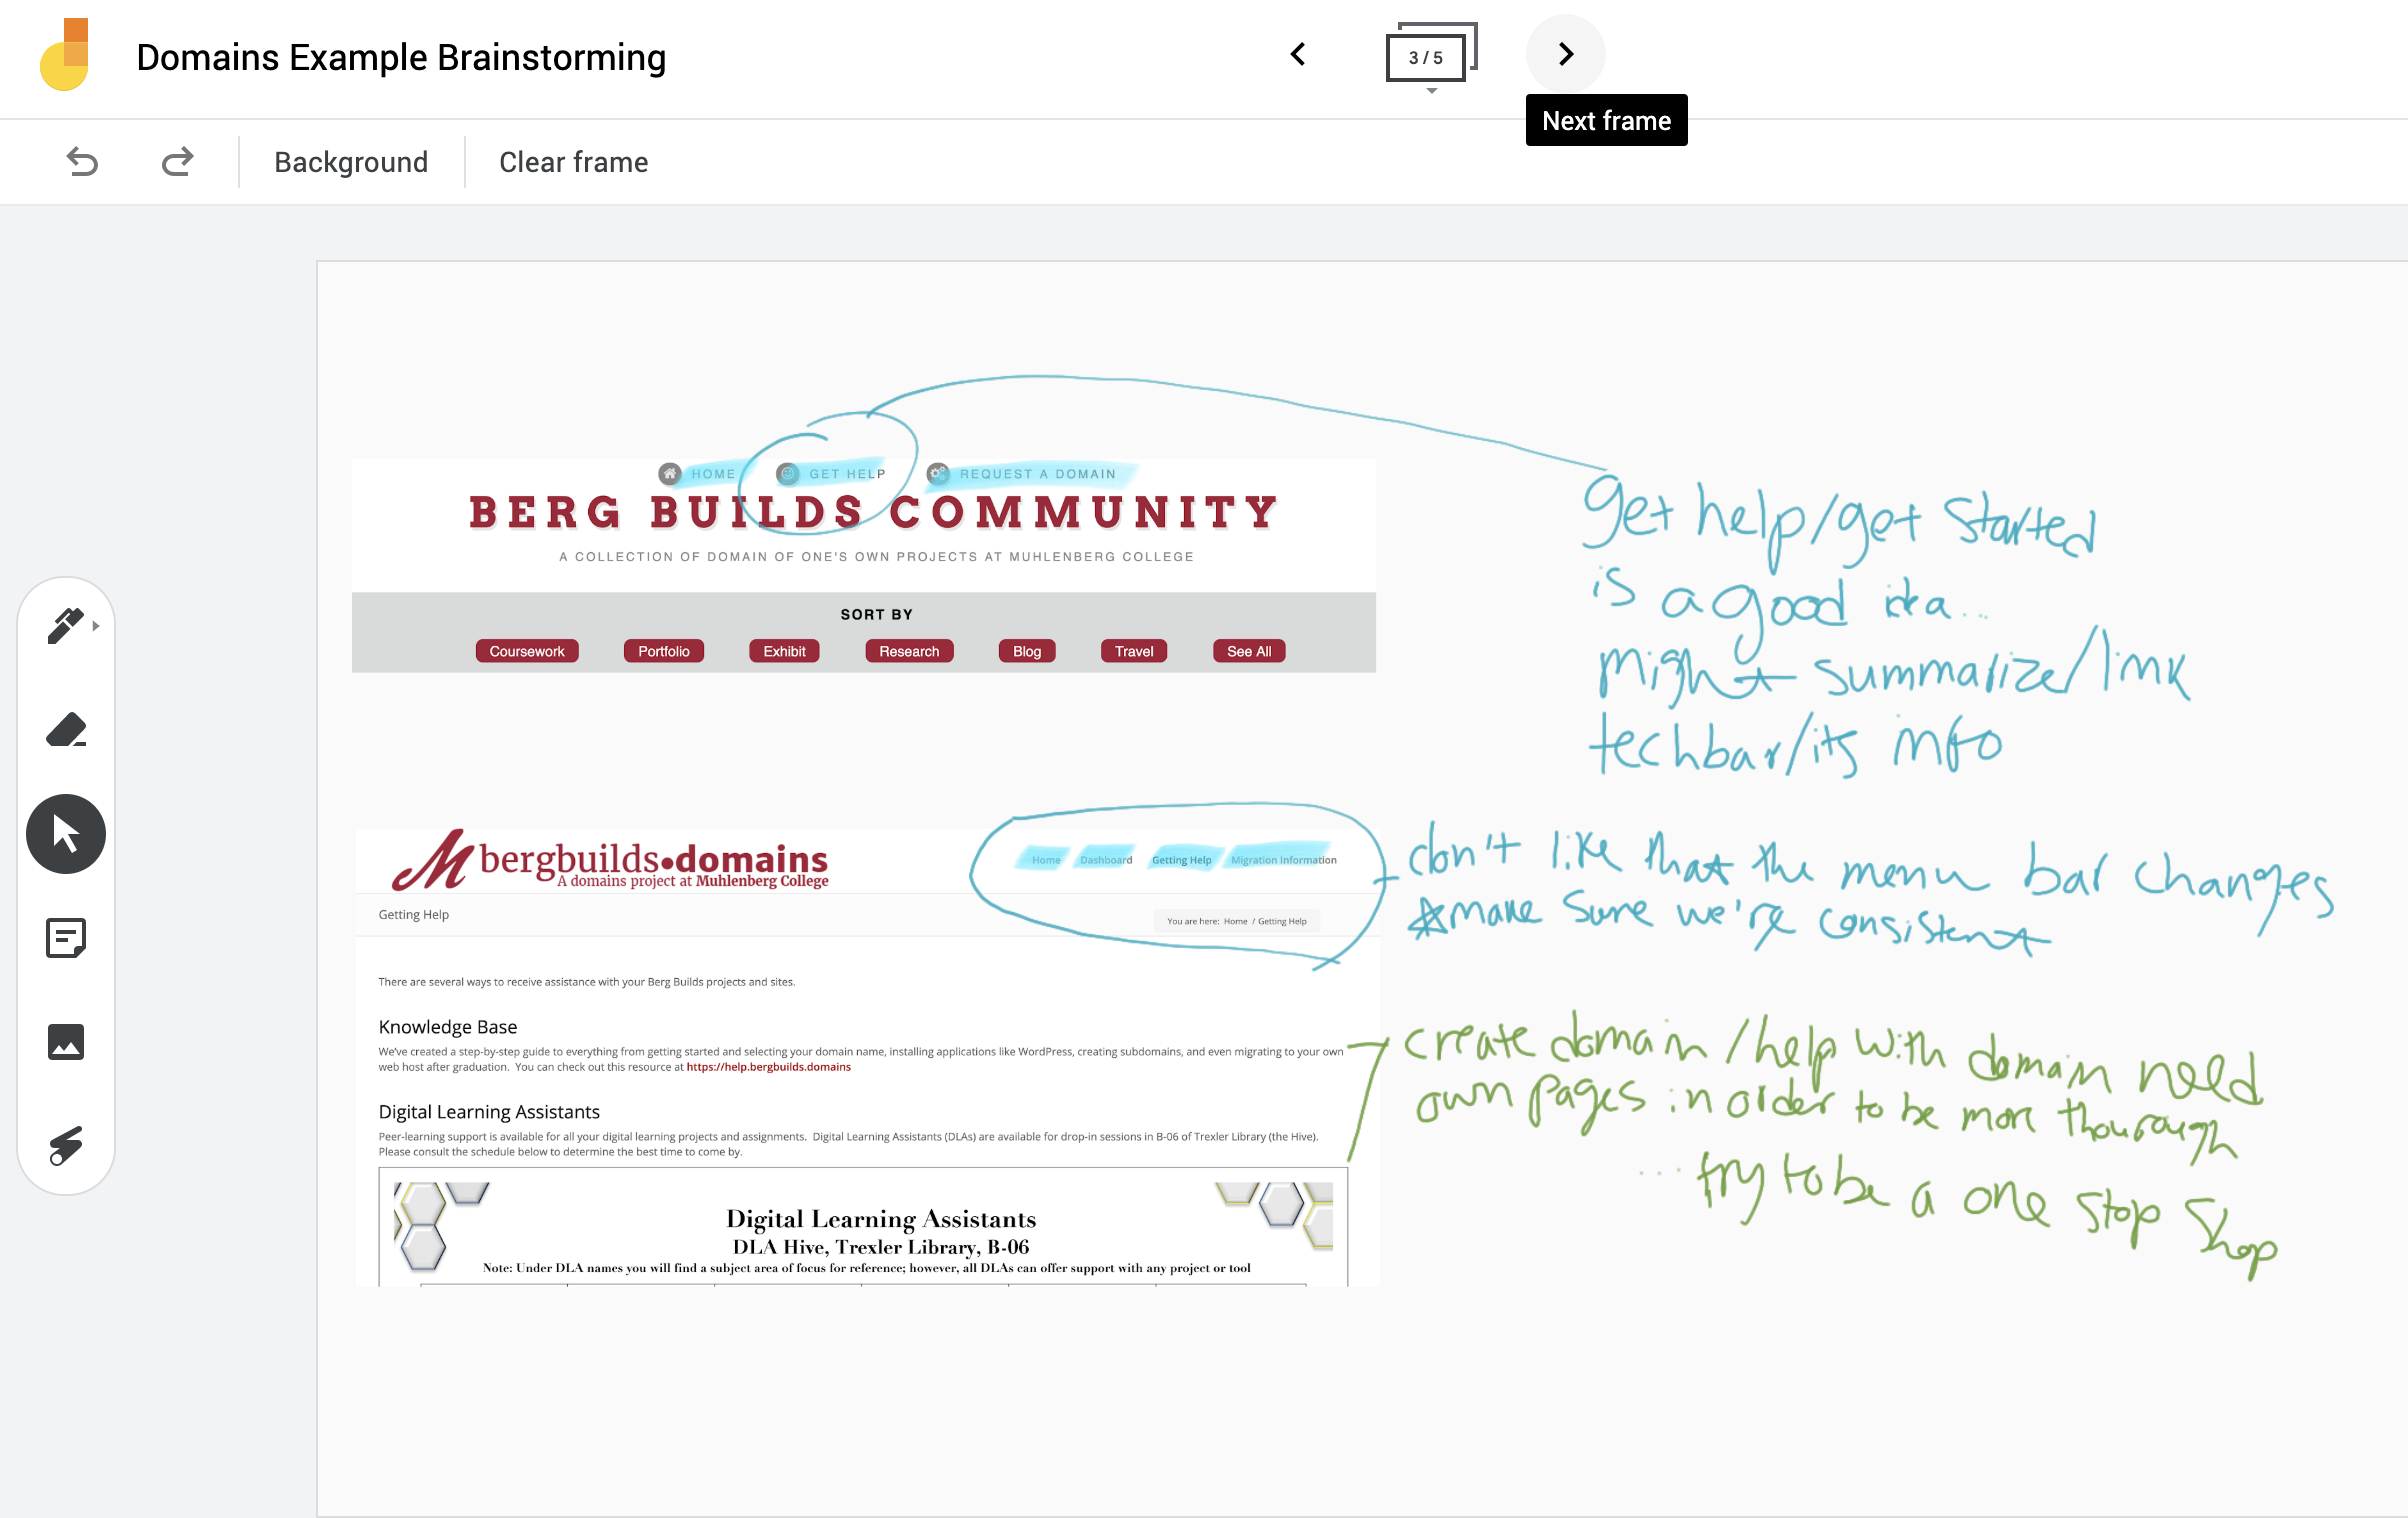Go to the next frame
Image resolution: width=2408 pixels, height=1518 pixels.
[x=1565, y=54]
